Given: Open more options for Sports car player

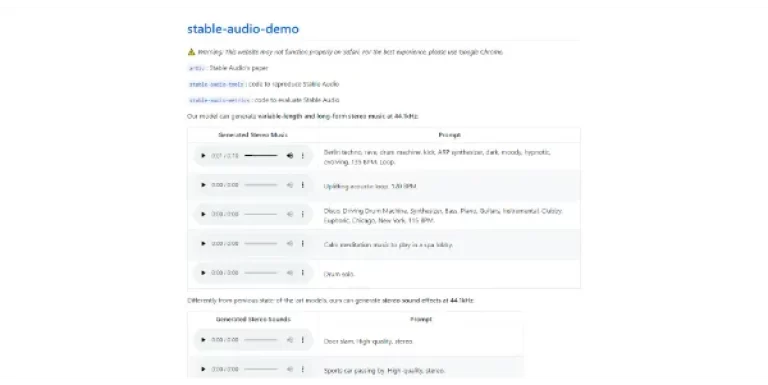Looking at the screenshot, I should click(x=303, y=369).
